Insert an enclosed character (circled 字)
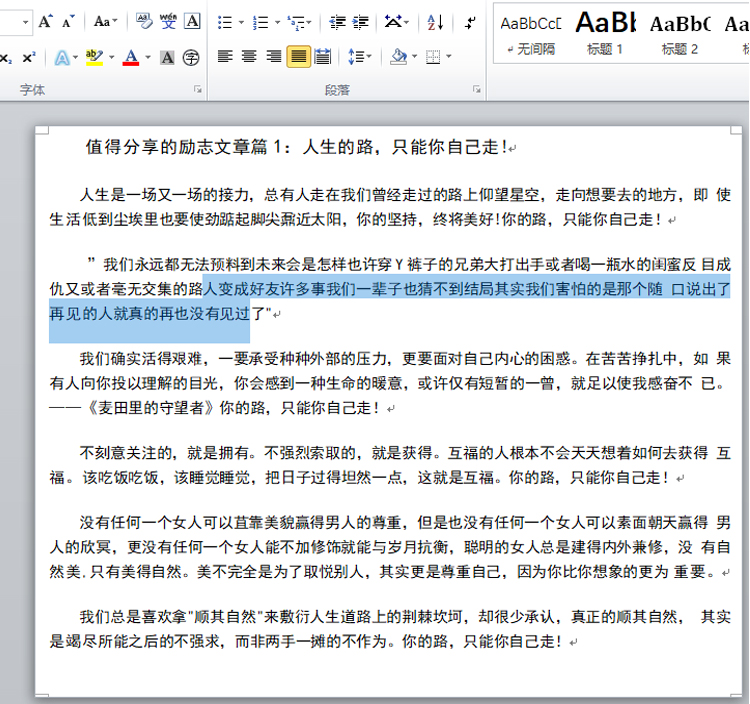Image resolution: width=750 pixels, height=704 pixels. [x=191, y=57]
